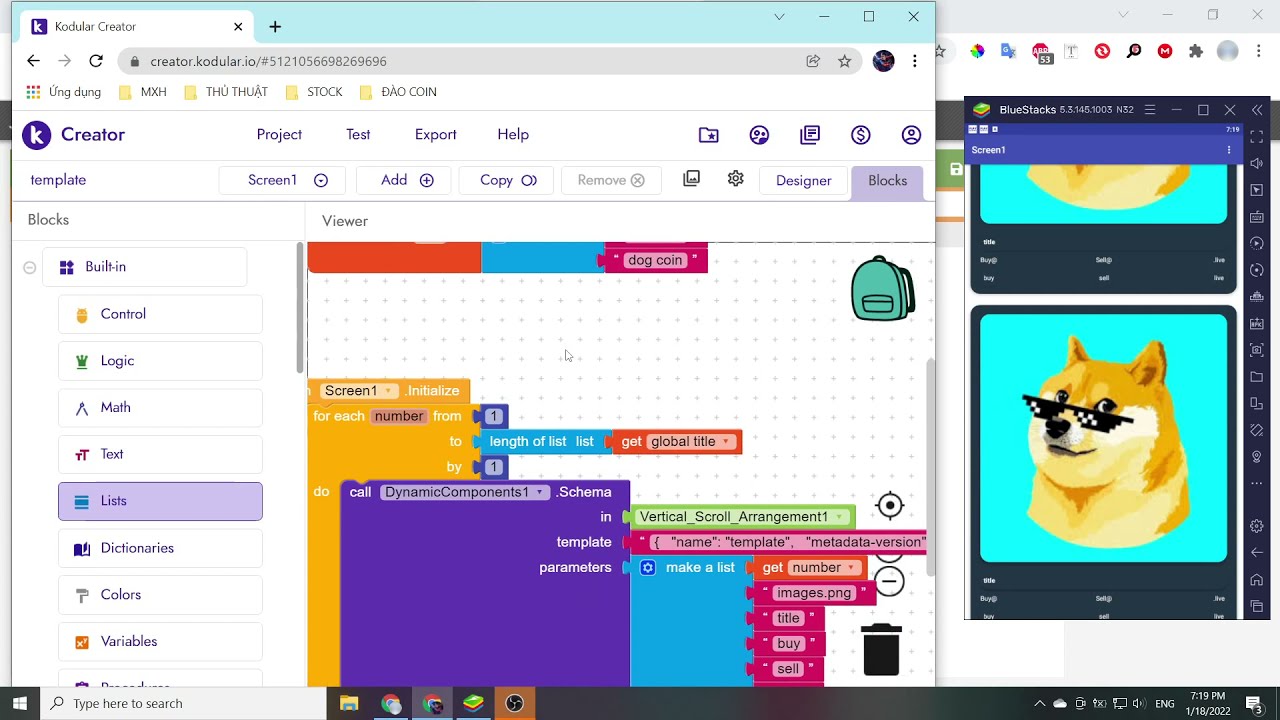Select the Dictionaries blocks category
The height and width of the screenshot is (720, 1280).
[160, 548]
